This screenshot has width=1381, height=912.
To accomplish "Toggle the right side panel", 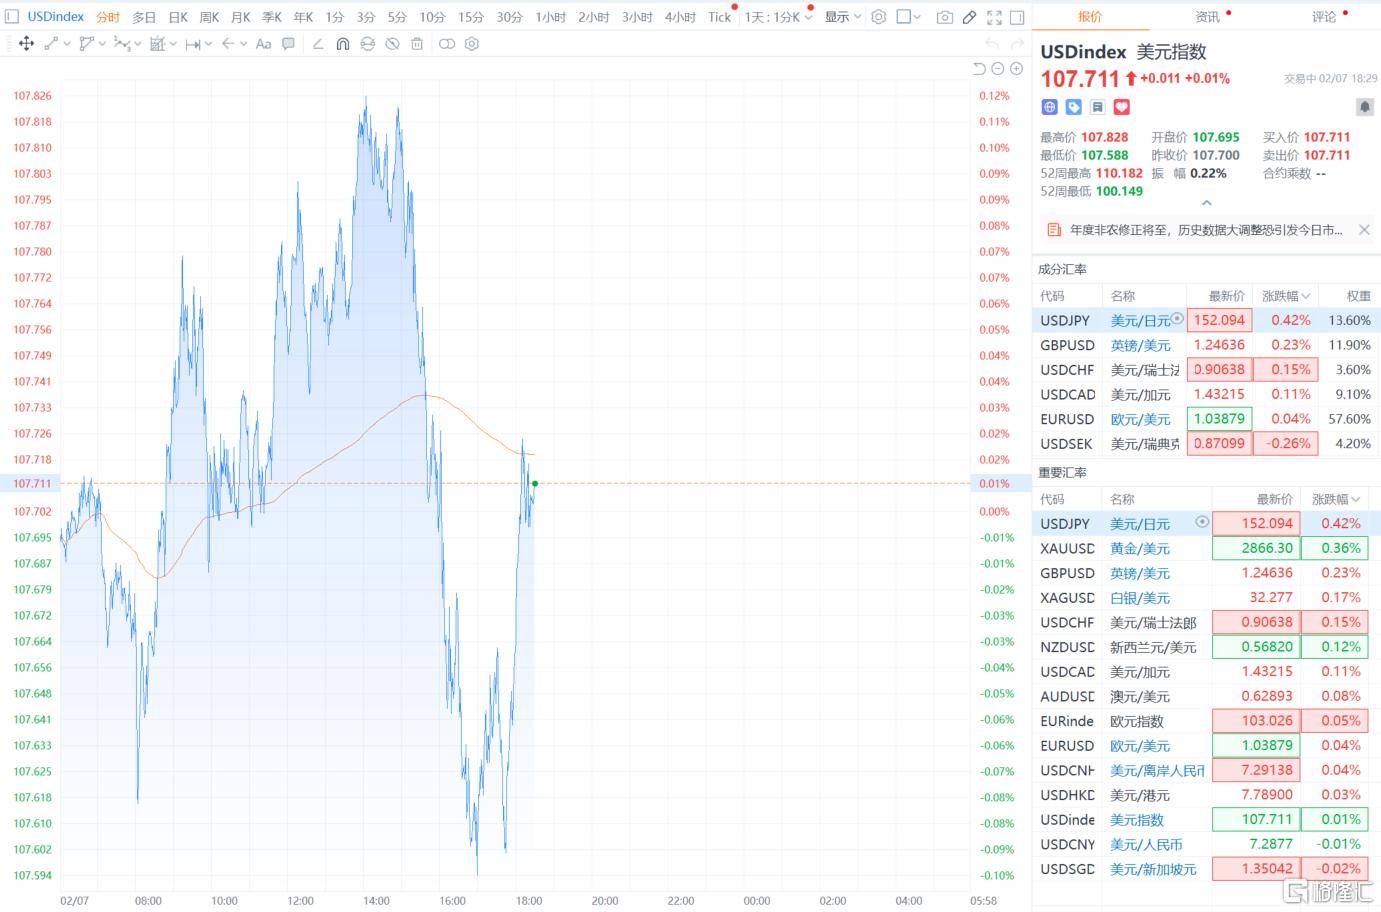I will [1017, 17].
